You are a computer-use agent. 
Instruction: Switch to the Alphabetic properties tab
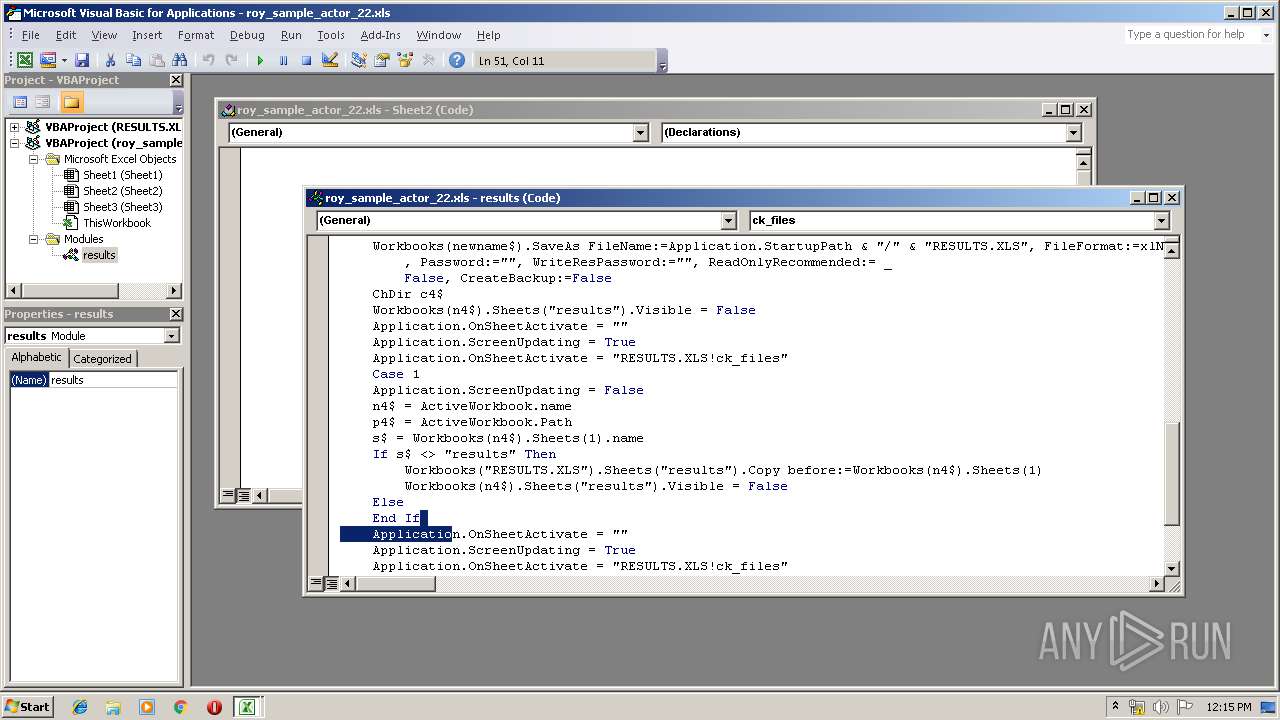point(36,358)
